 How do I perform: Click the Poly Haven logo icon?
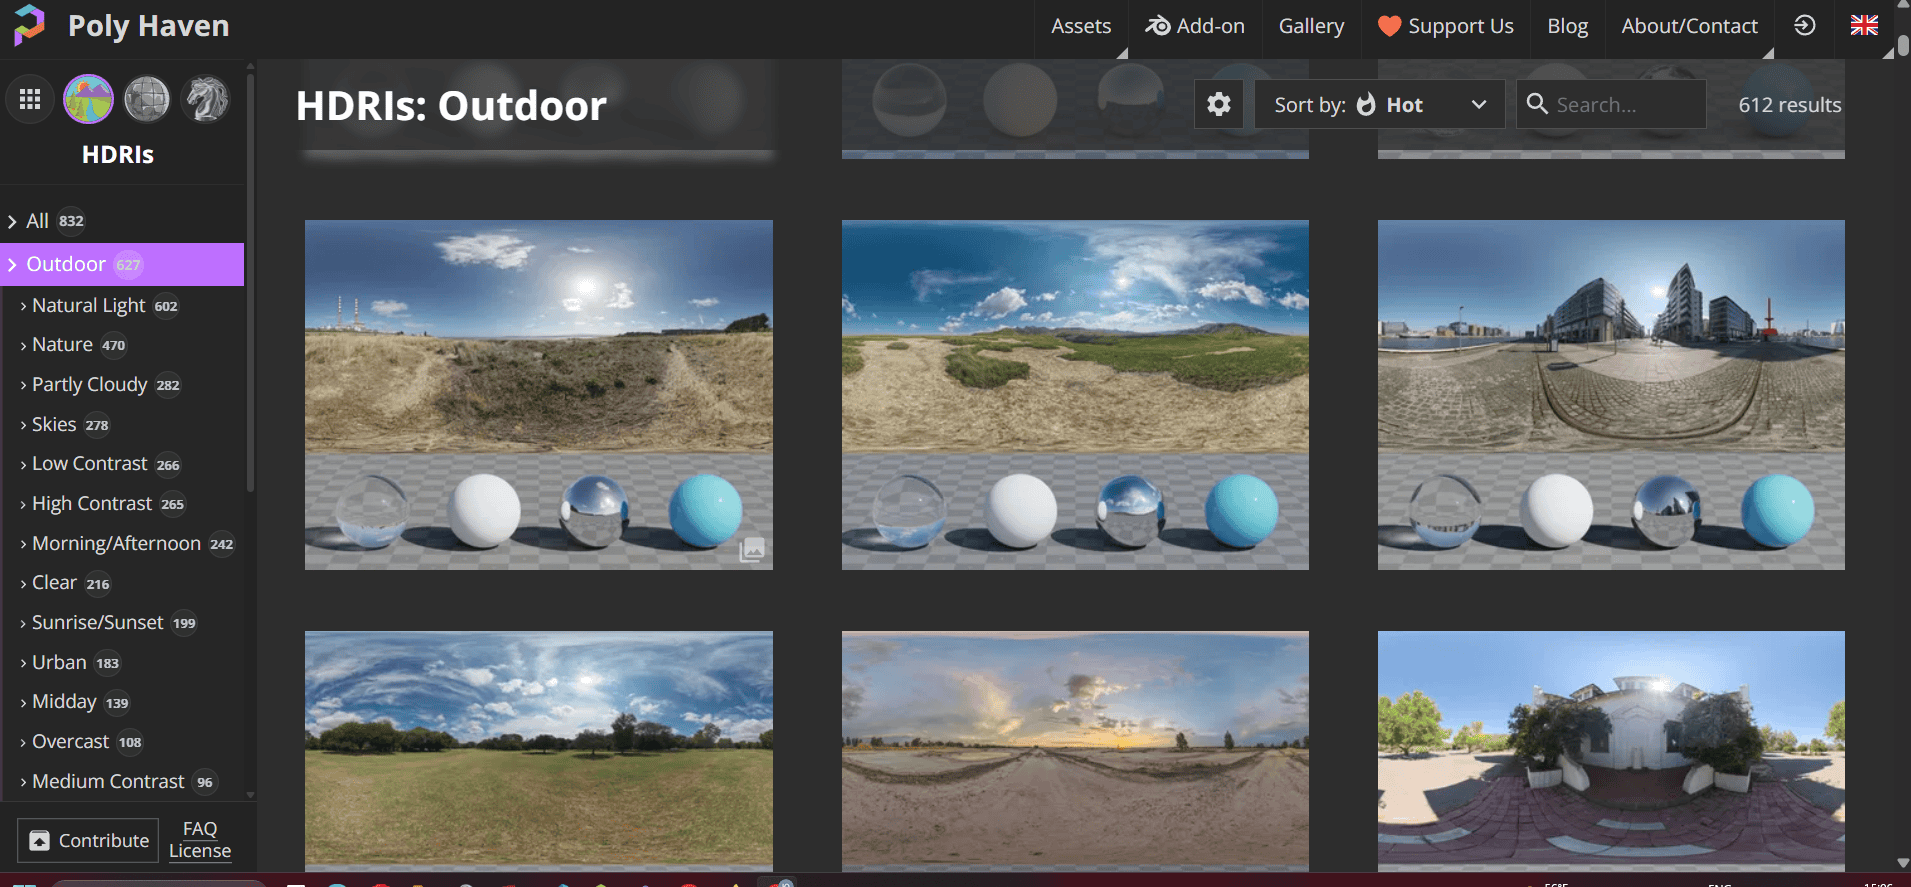tap(29, 25)
